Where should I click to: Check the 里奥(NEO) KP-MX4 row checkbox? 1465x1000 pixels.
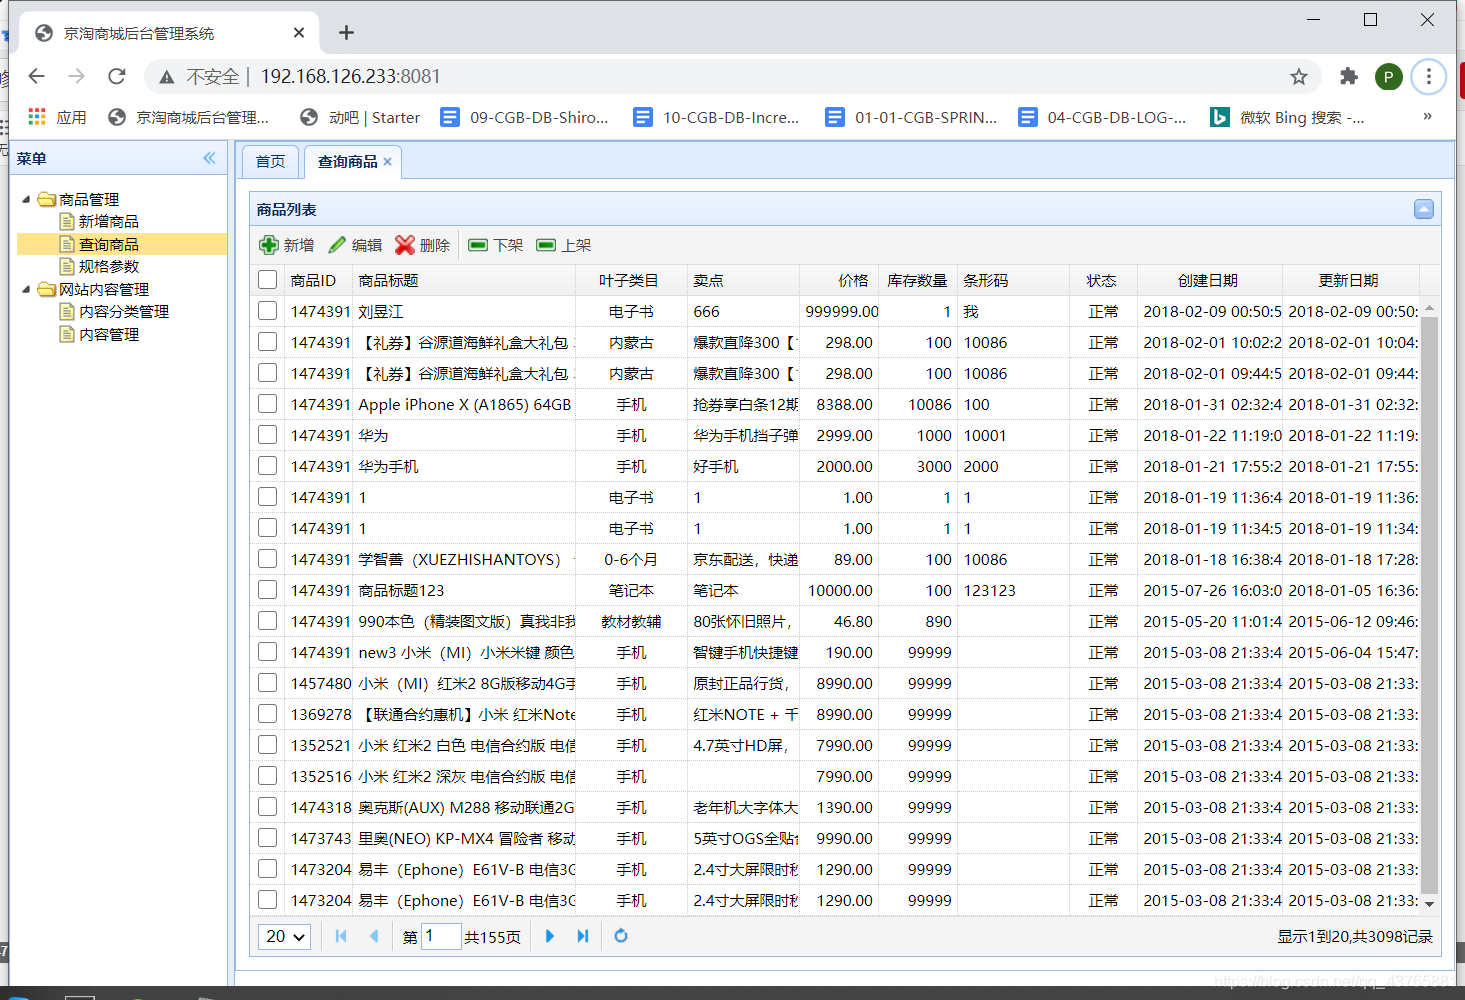[267, 838]
